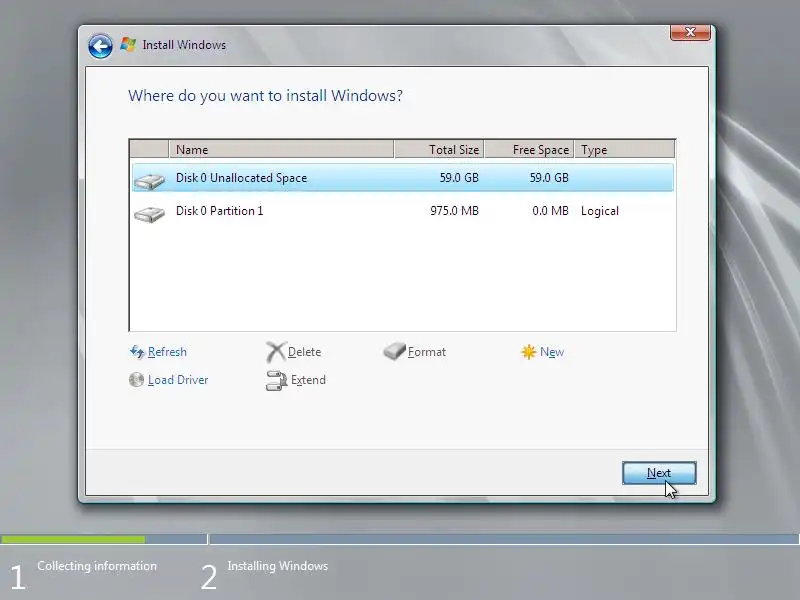Create a New partition

pyautogui.click(x=552, y=352)
